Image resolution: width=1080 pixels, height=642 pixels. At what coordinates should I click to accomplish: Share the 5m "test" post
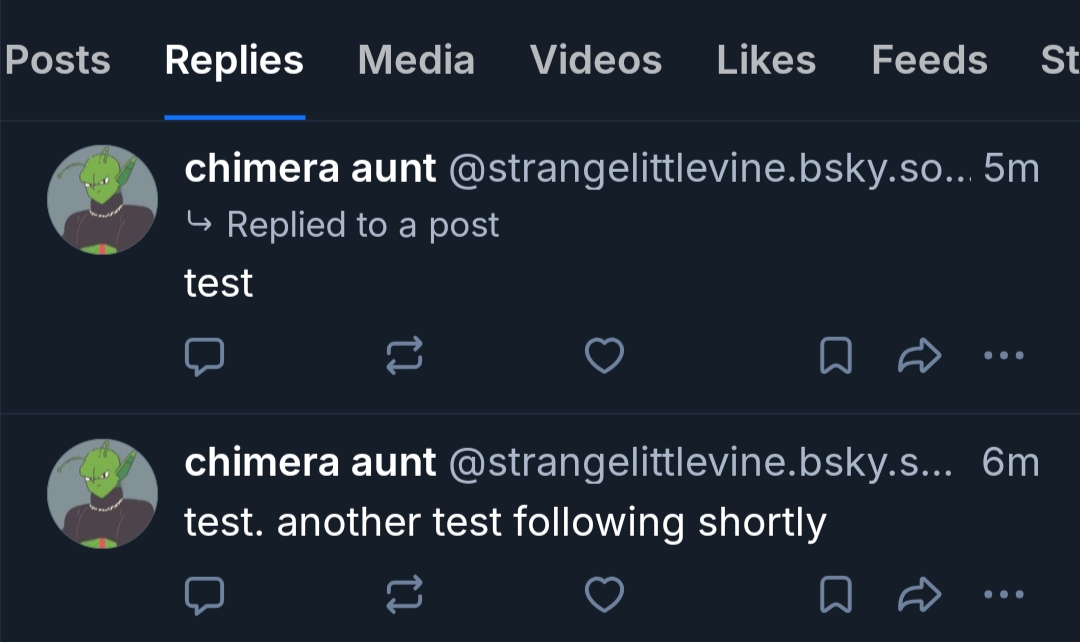click(920, 355)
